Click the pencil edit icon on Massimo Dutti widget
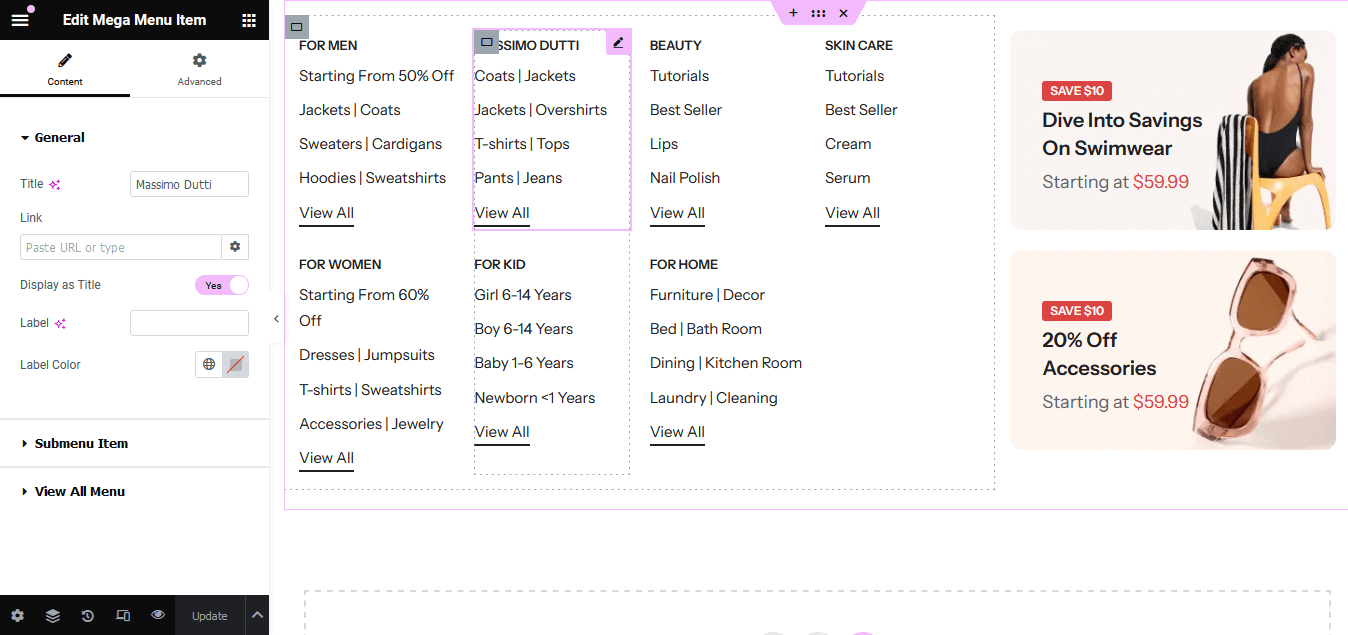The height and width of the screenshot is (635, 1348). 618,43
